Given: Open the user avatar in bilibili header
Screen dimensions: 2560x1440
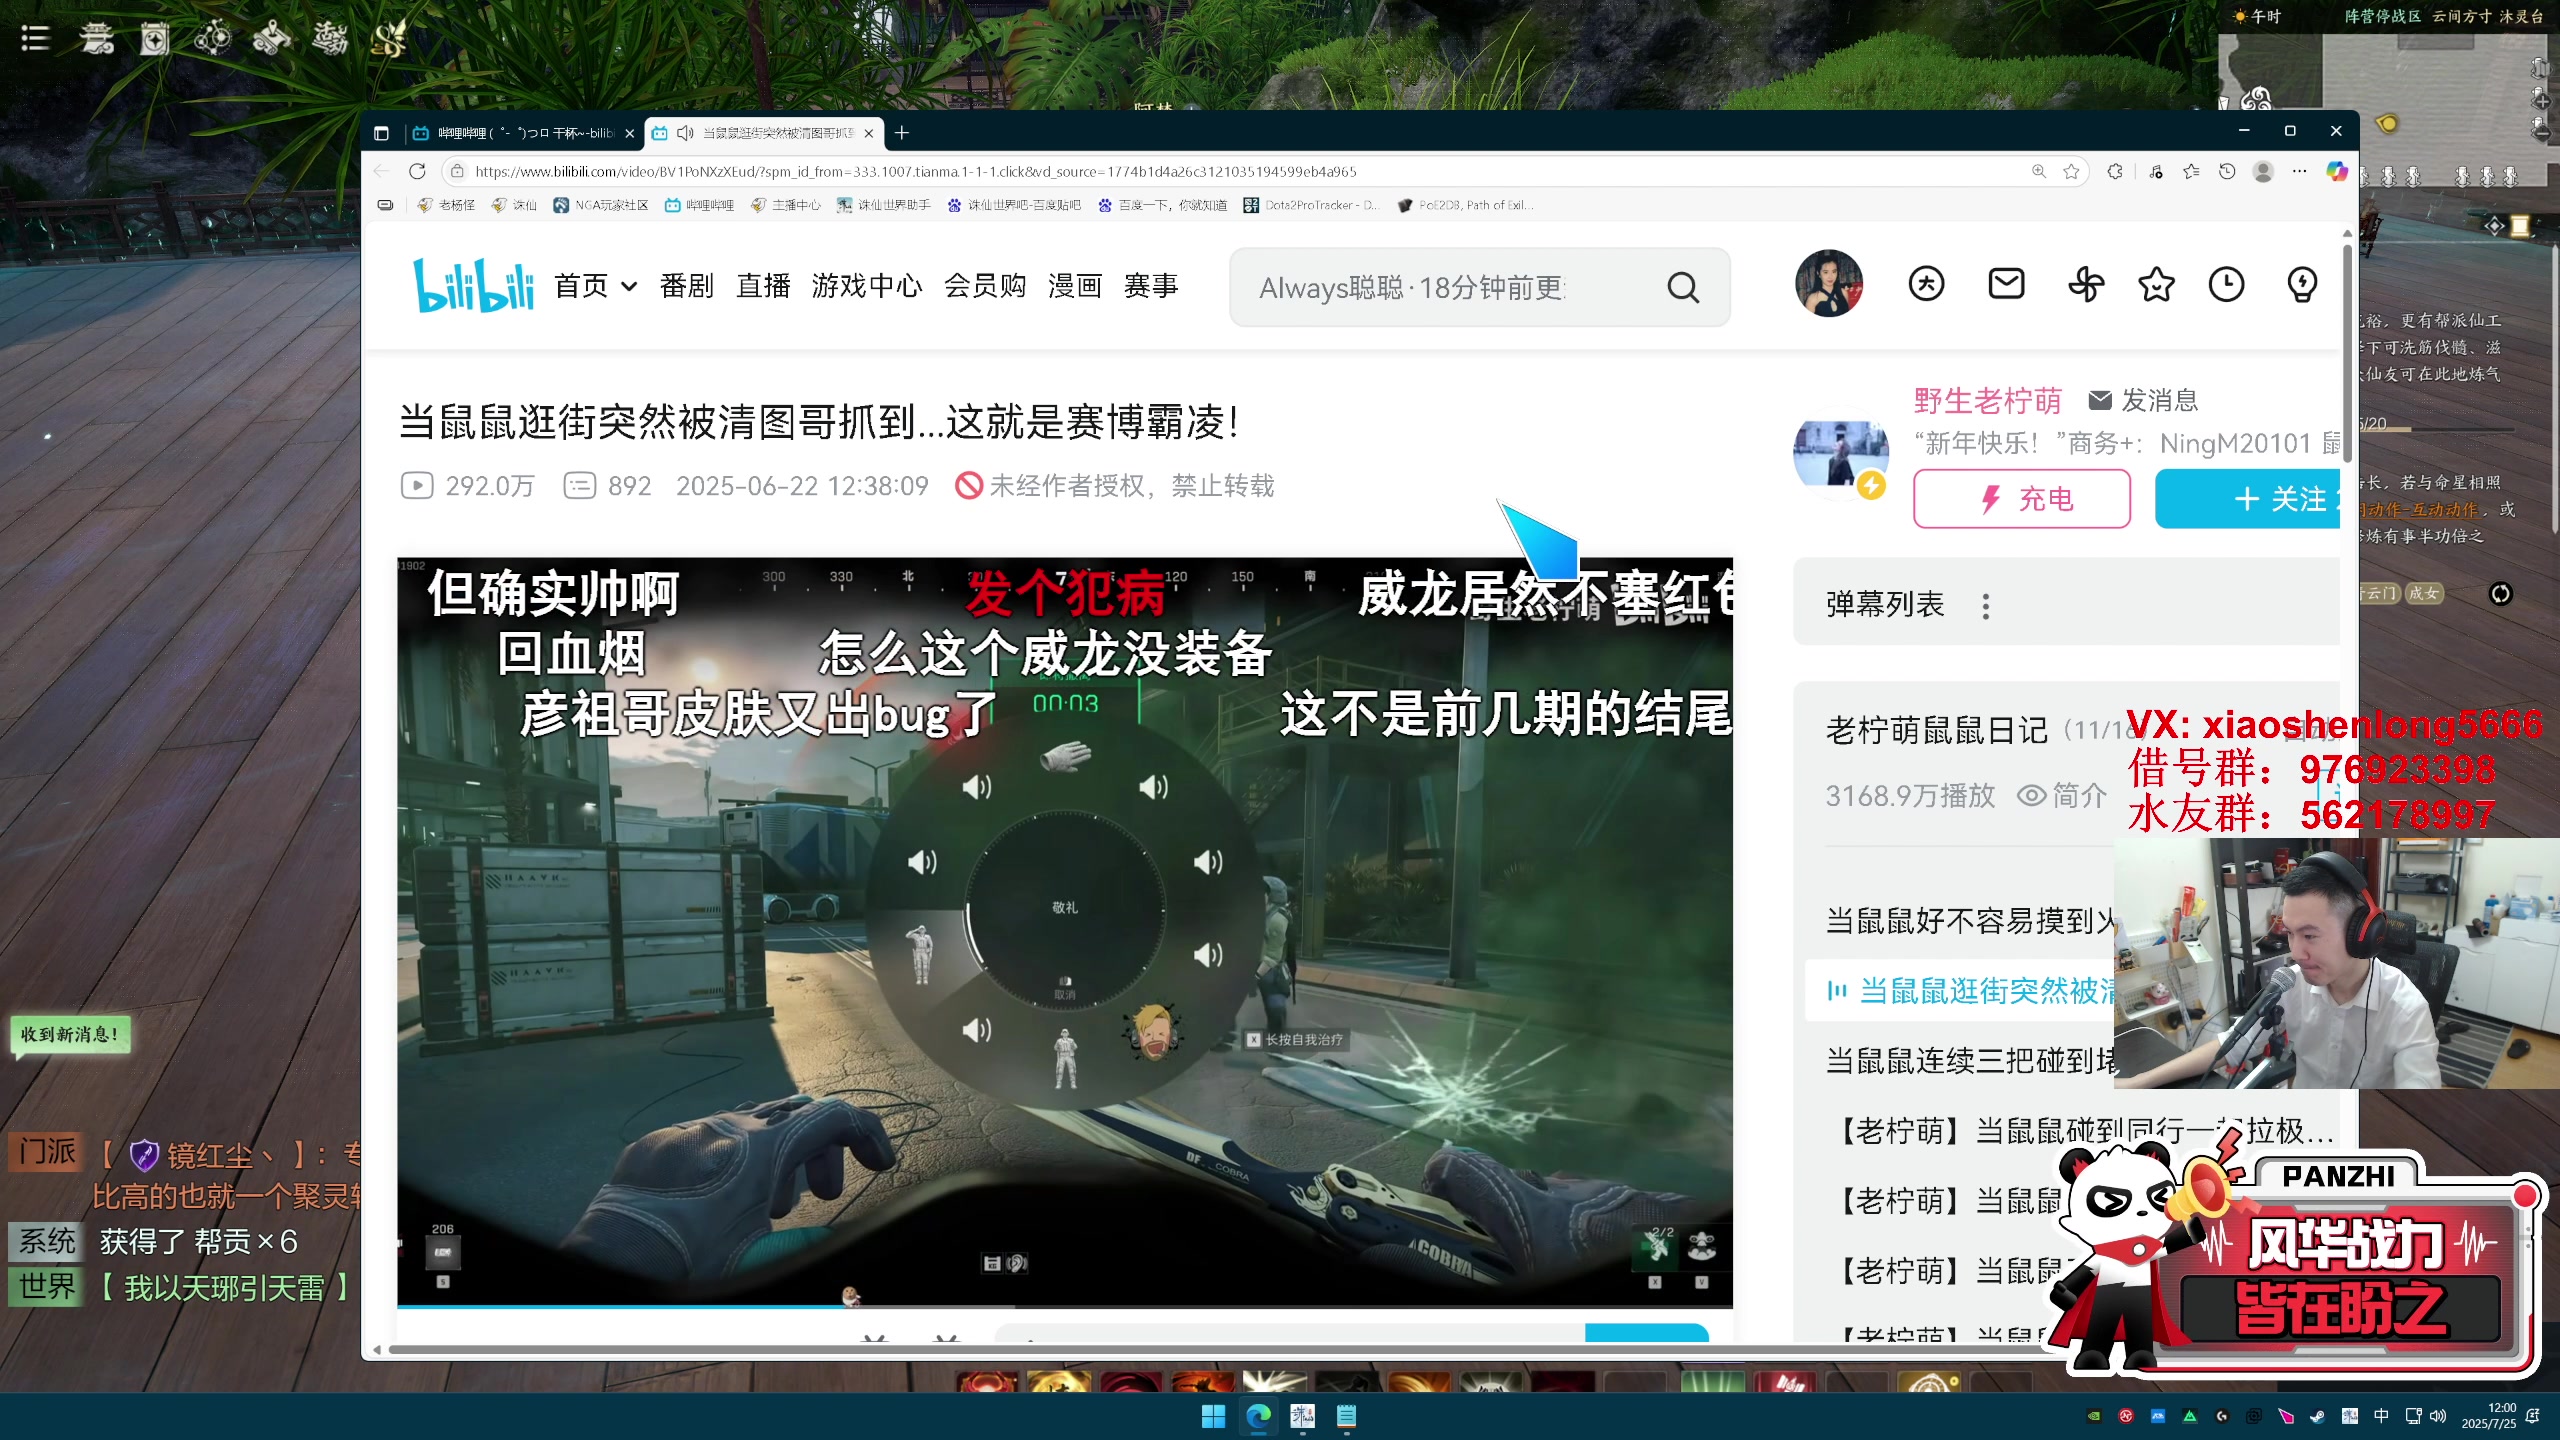Looking at the screenshot, I should pos(1829,284).
